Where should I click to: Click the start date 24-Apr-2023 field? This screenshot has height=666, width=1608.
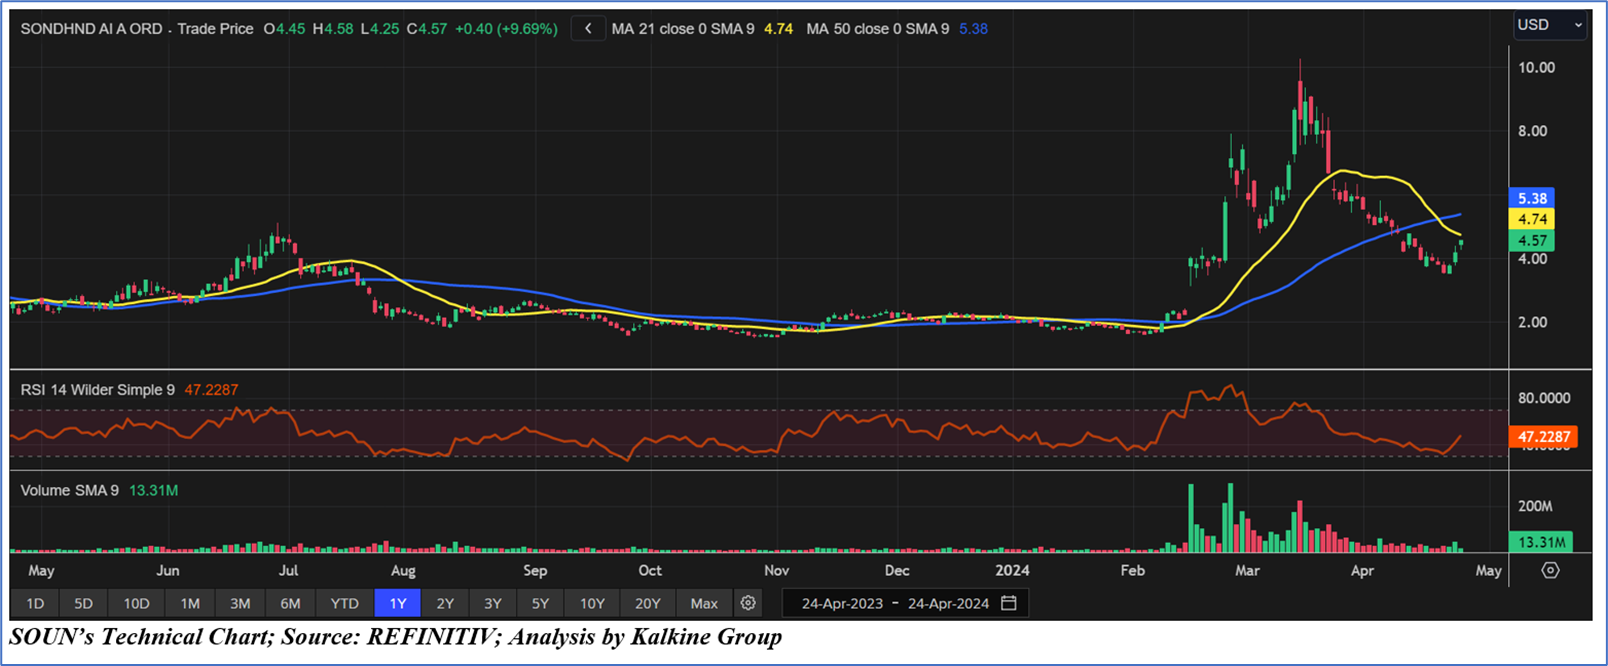coord(843,603)
